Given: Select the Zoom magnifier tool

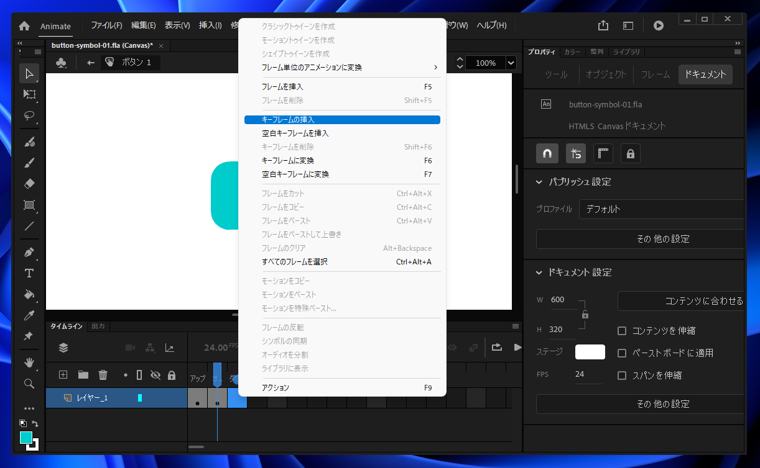Looking at the screenshot, I should coord(29,384).
